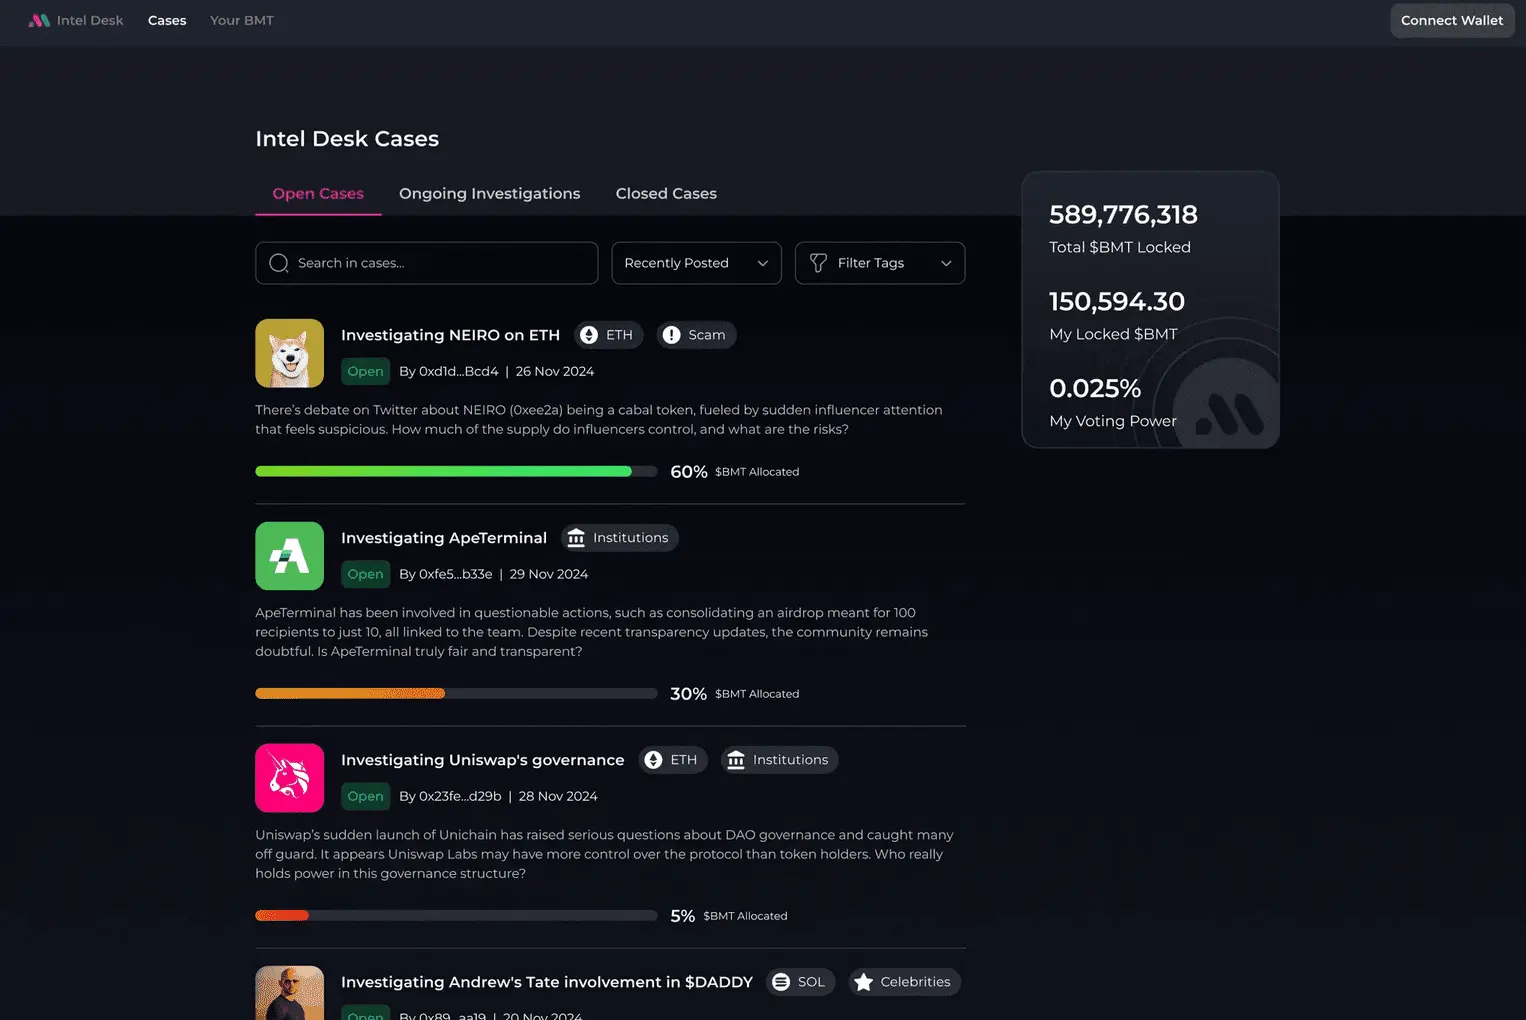Click the orange 30% allocation progress bar
The image size is (1526, 1020).
(456, 693)
